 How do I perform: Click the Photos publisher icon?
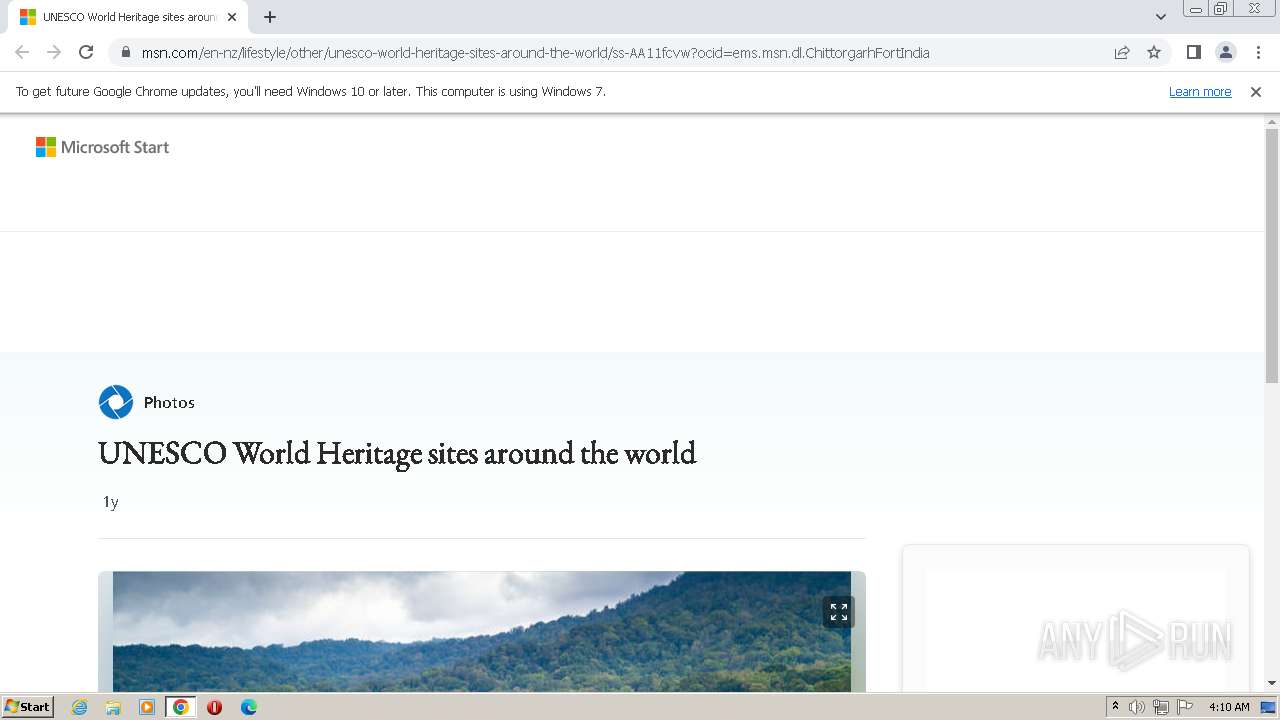[116, 402]
